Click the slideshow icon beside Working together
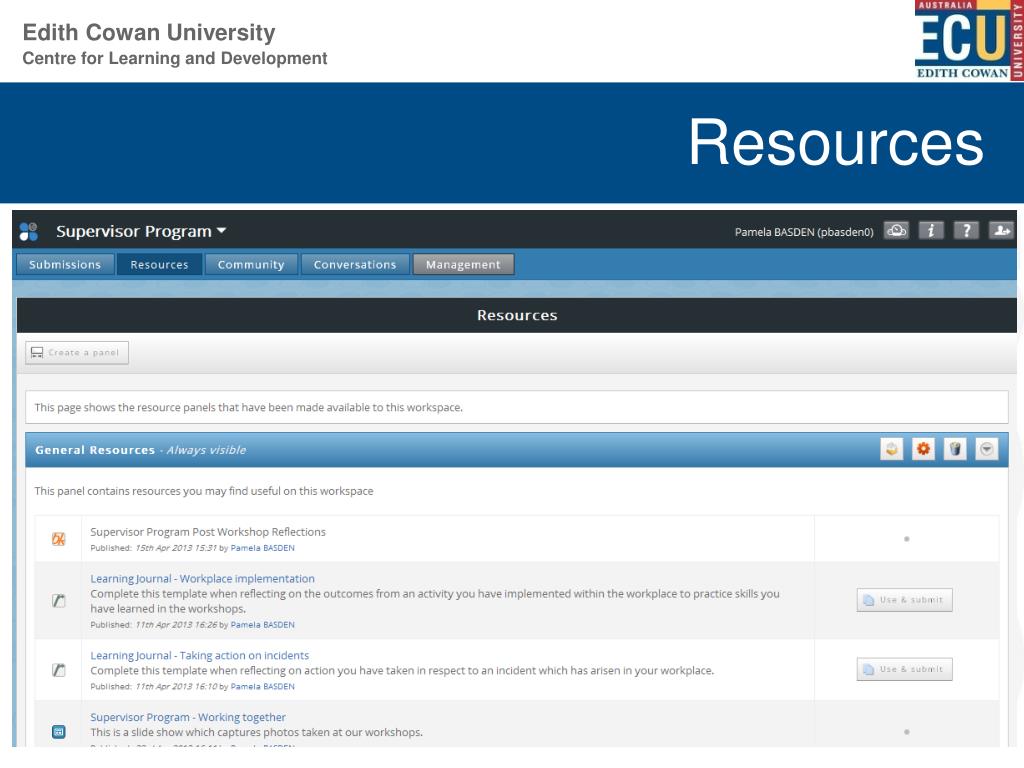The height and width of the screenshot is (768, 1024). [59, 732]
